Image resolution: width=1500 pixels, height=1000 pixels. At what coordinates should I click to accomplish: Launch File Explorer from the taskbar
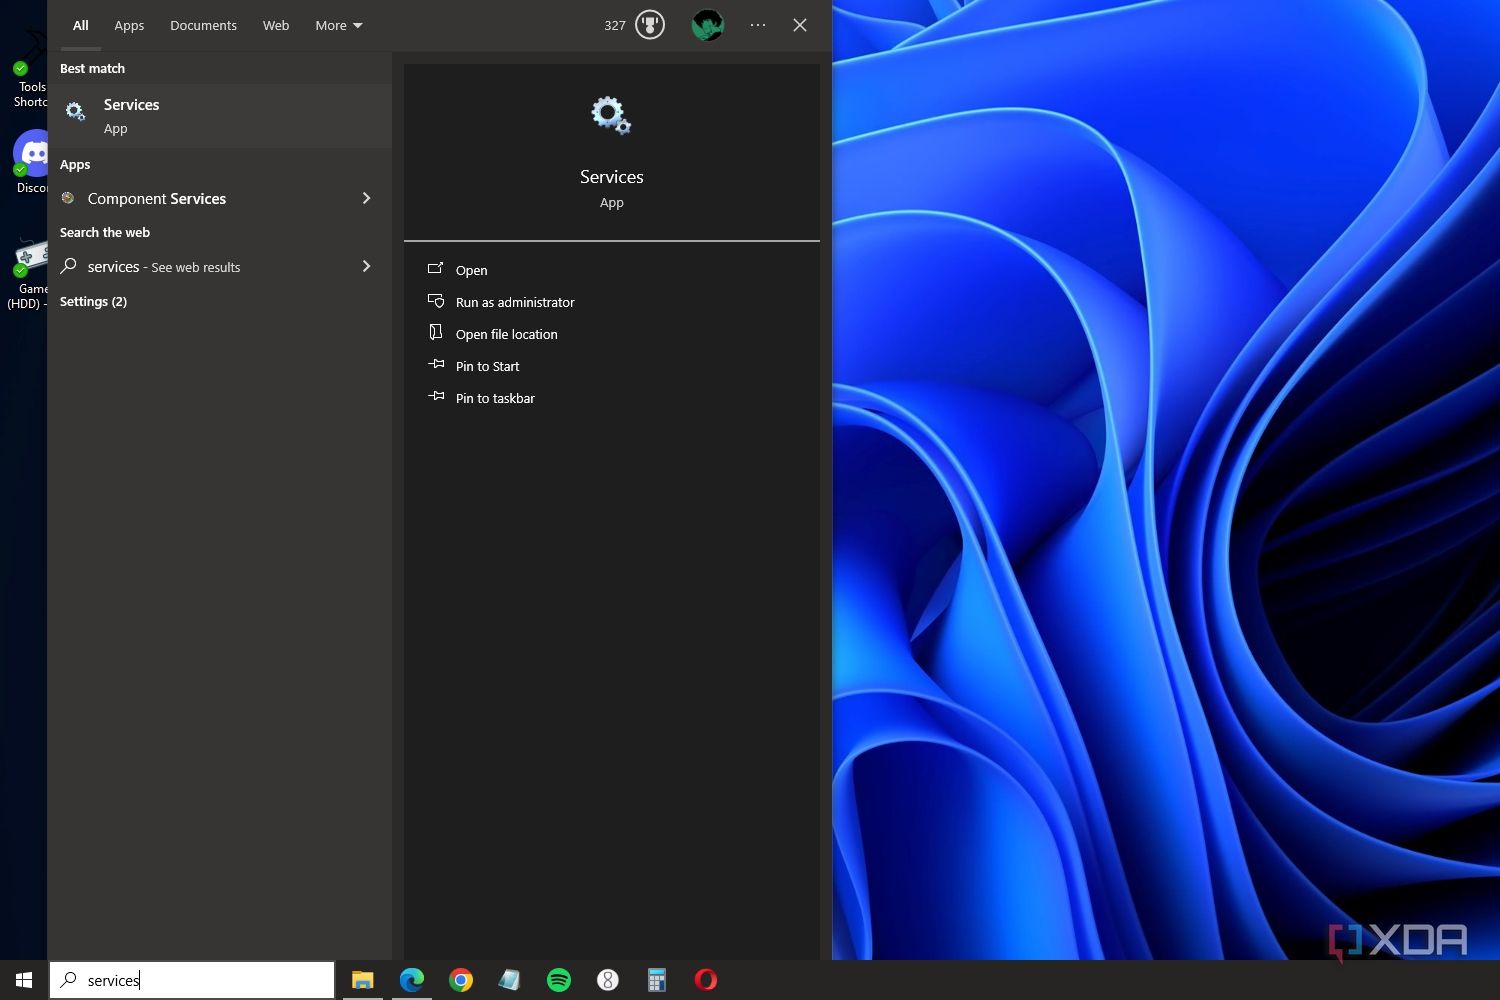362,980
